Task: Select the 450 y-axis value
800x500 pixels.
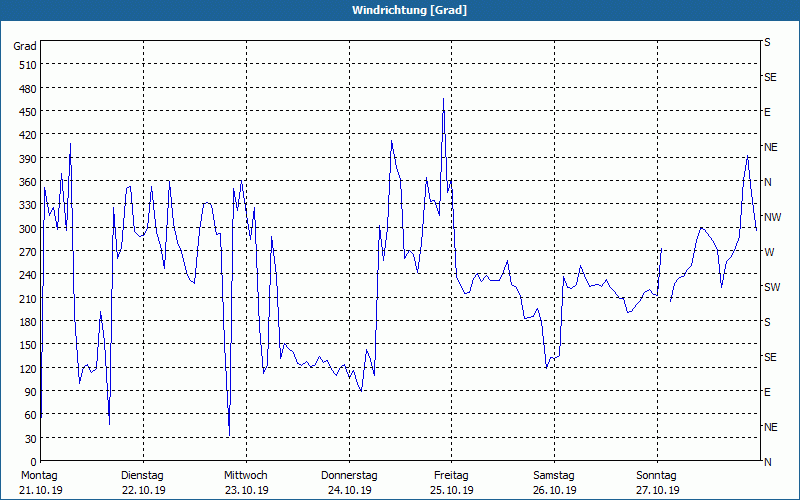Action: click(28, 112)
